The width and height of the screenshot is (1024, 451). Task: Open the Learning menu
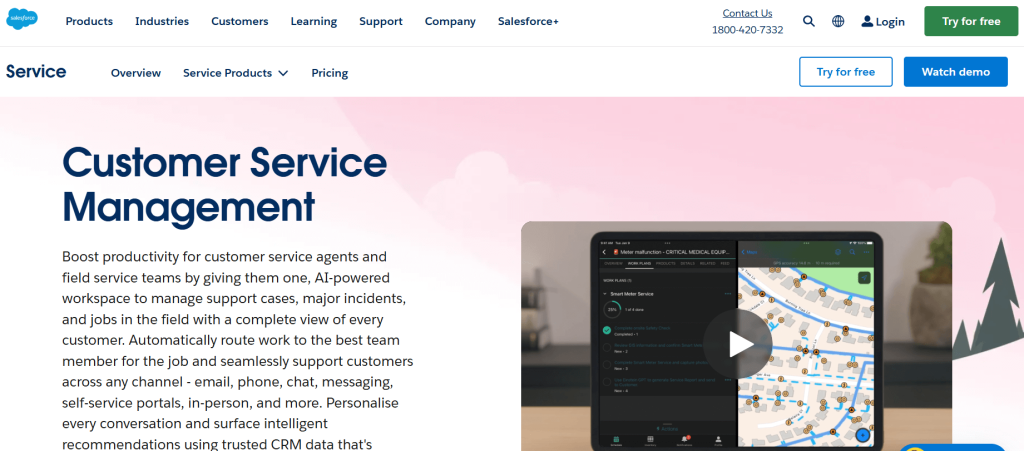(313, 21)
